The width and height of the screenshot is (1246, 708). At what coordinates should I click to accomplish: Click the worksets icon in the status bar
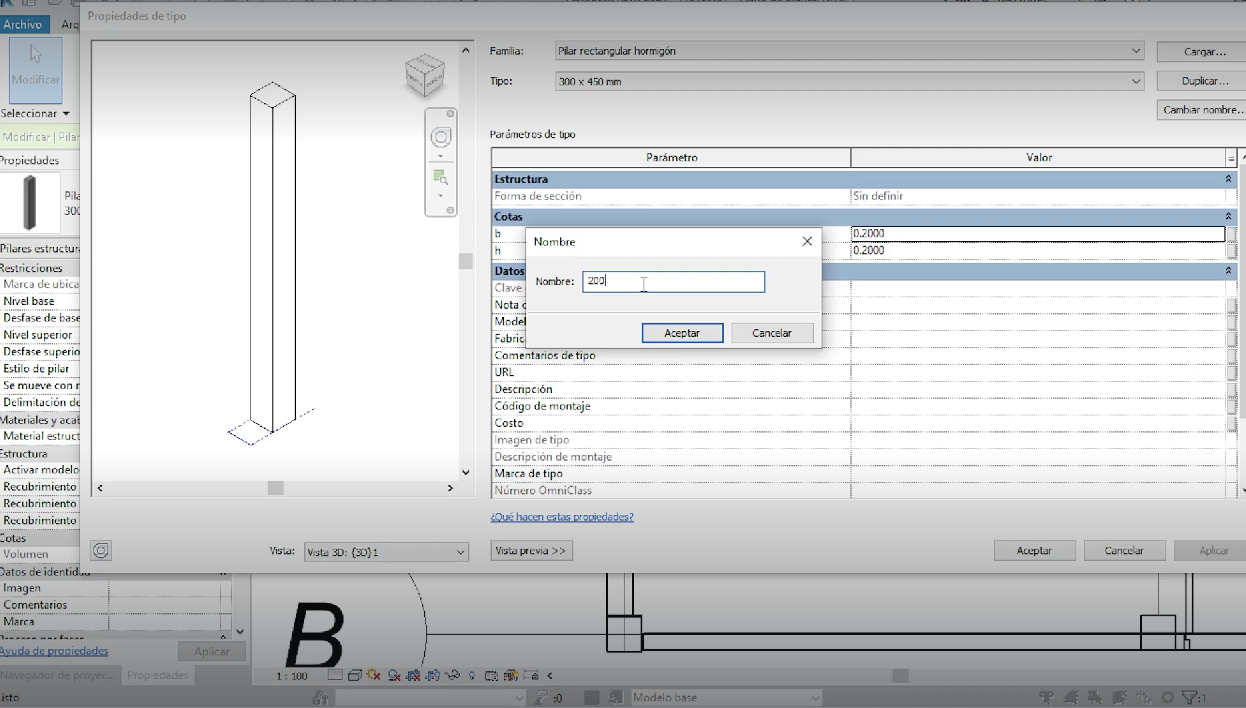click(x=320, y=697)
